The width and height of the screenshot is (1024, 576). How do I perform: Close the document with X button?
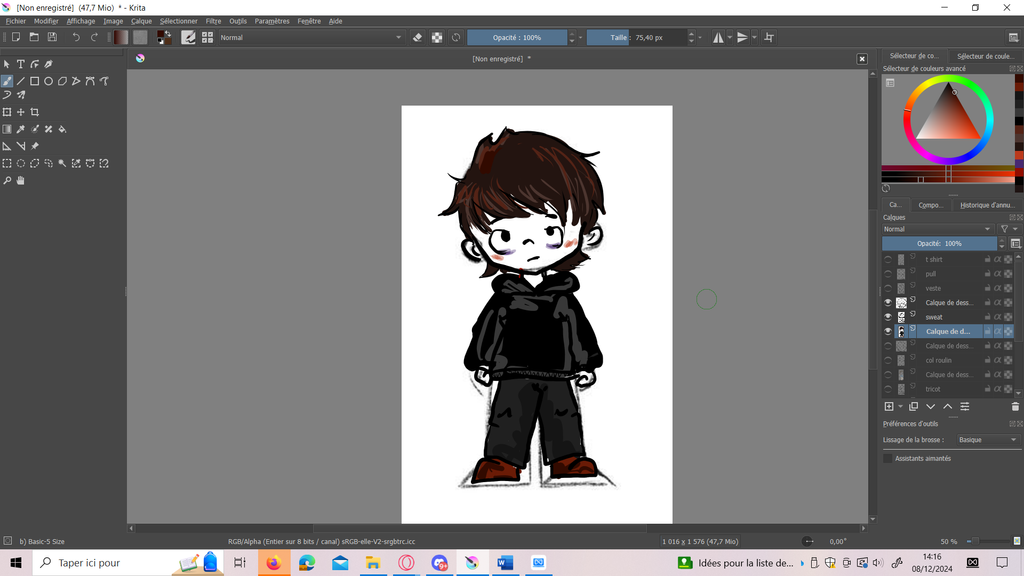tap(862, 59)
